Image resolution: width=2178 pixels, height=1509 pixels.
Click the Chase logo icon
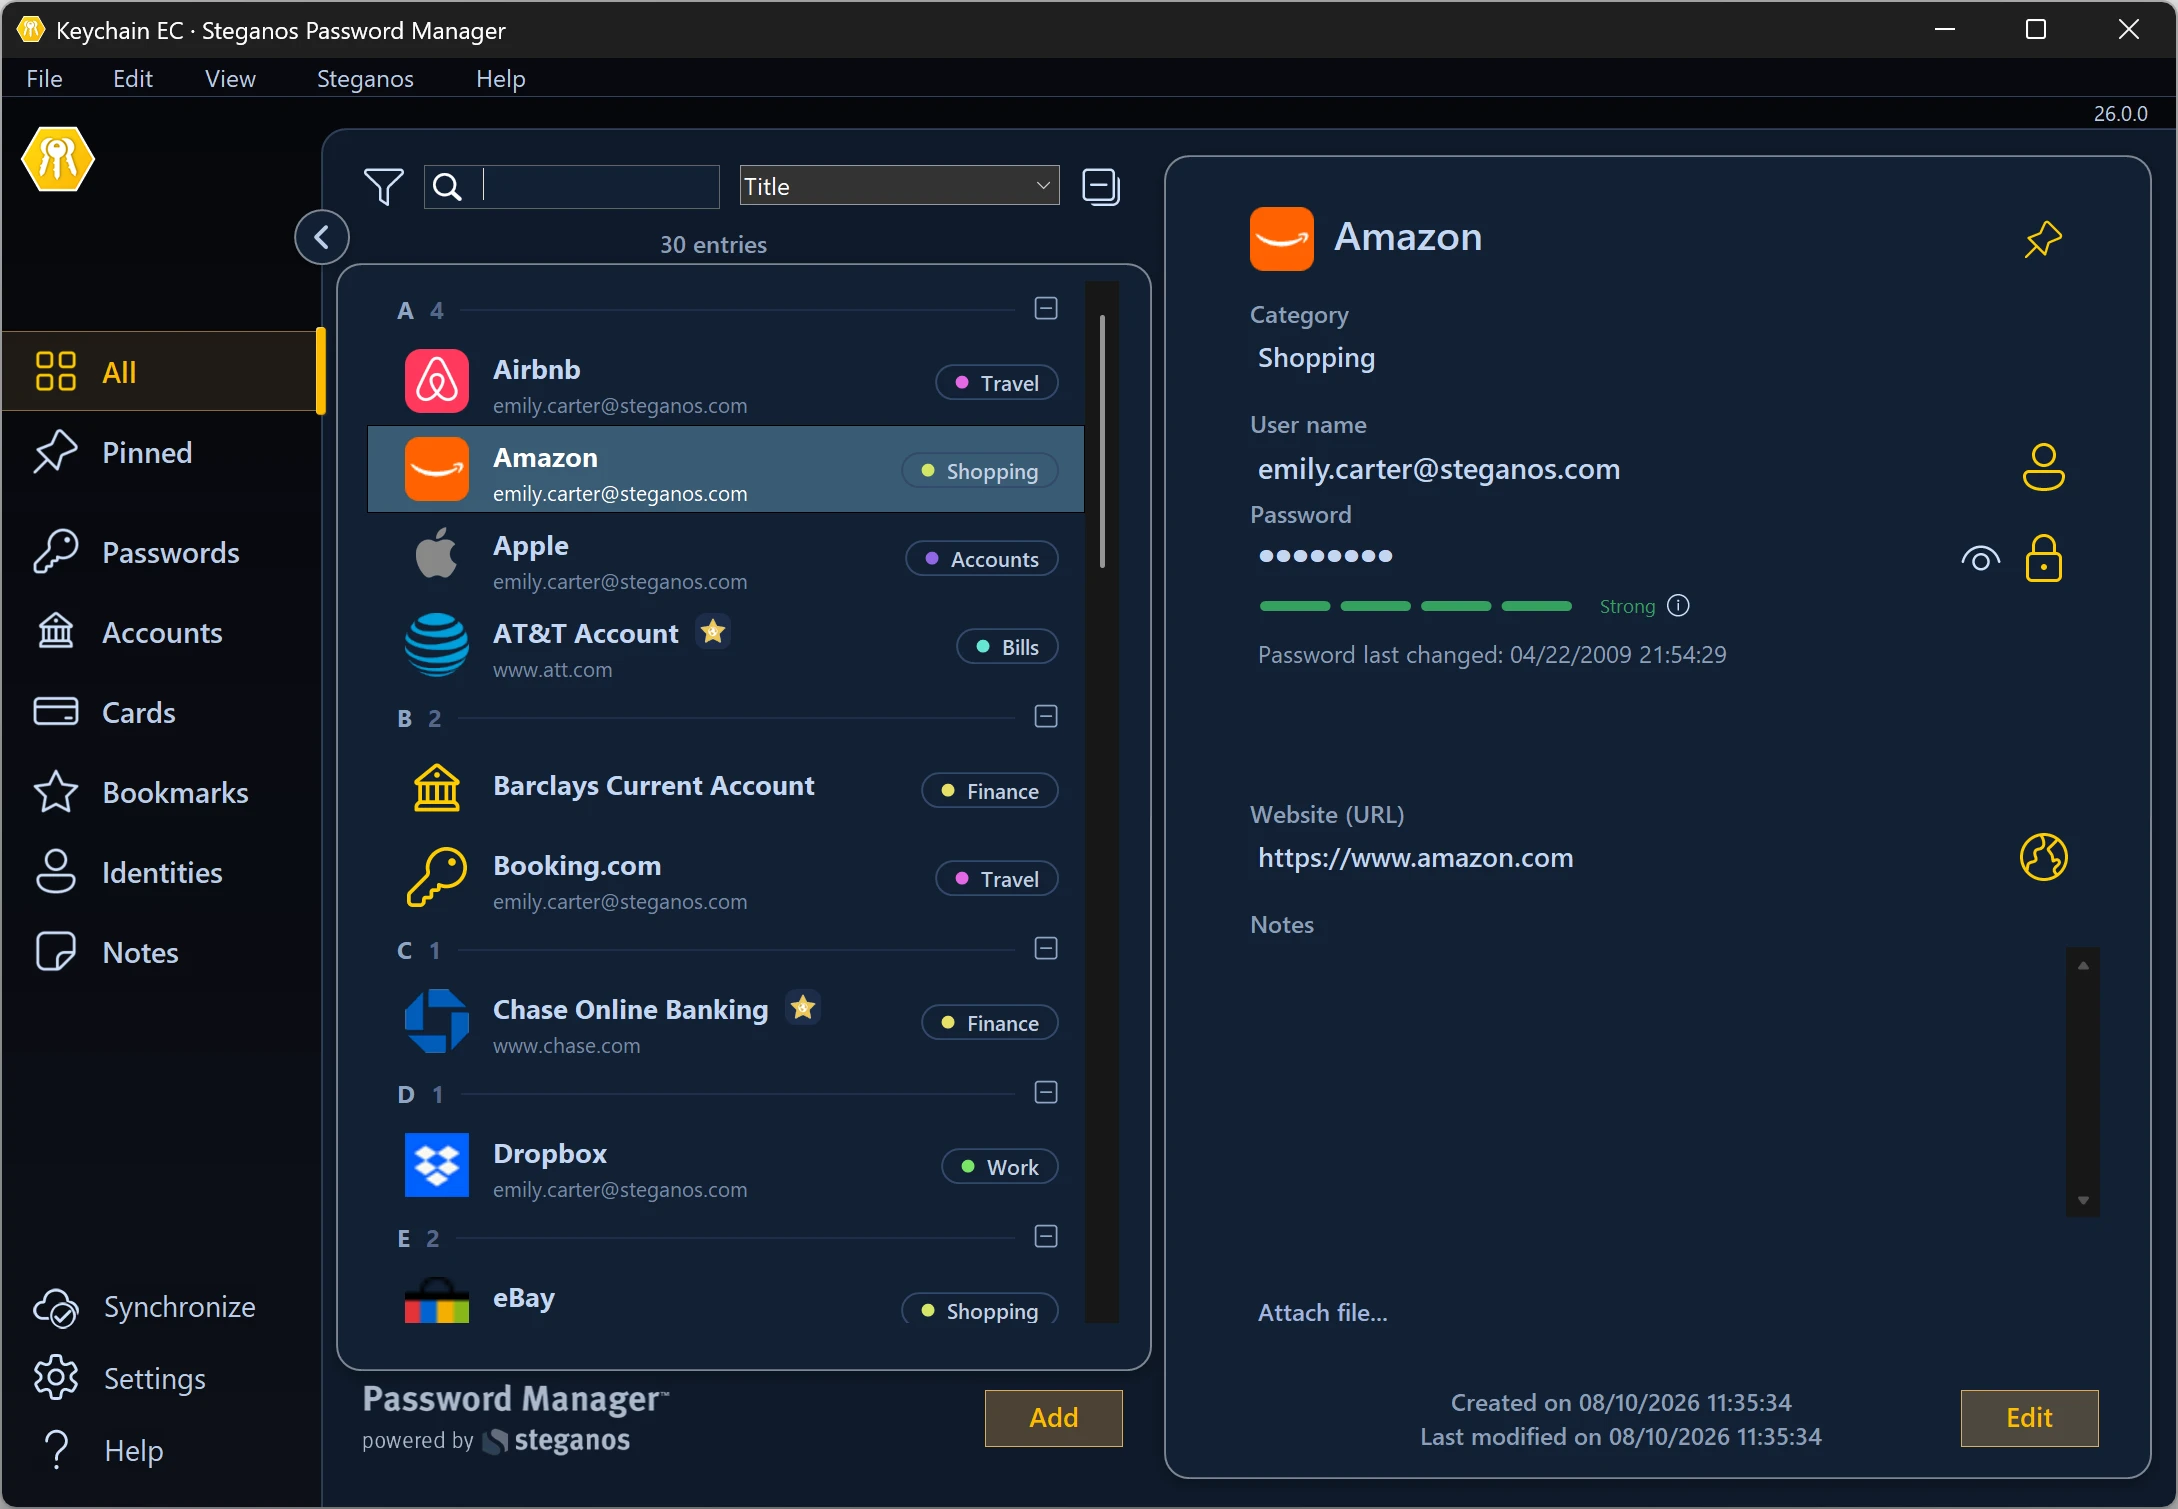coord(437,1021)
